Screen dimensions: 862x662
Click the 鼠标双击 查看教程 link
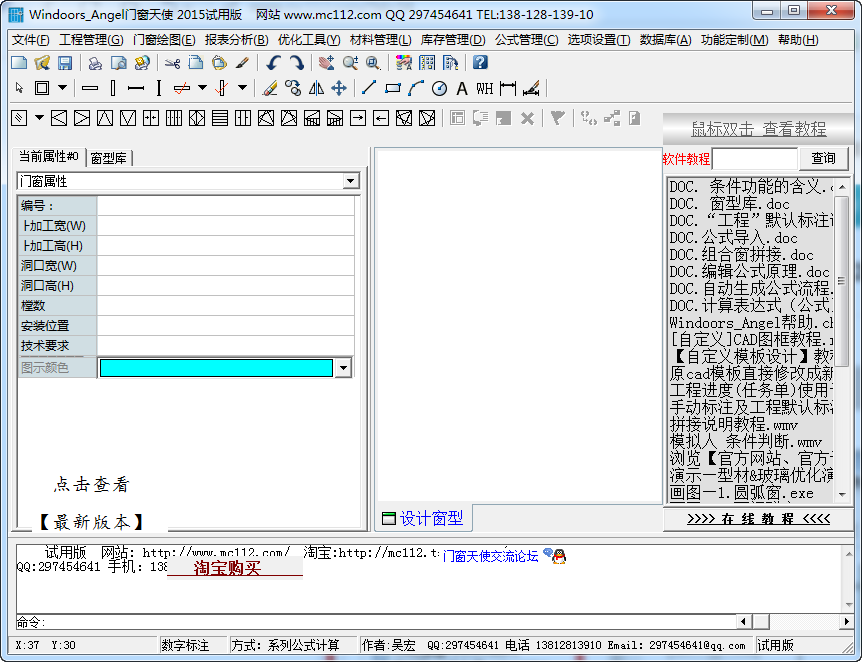coord(759,129)
